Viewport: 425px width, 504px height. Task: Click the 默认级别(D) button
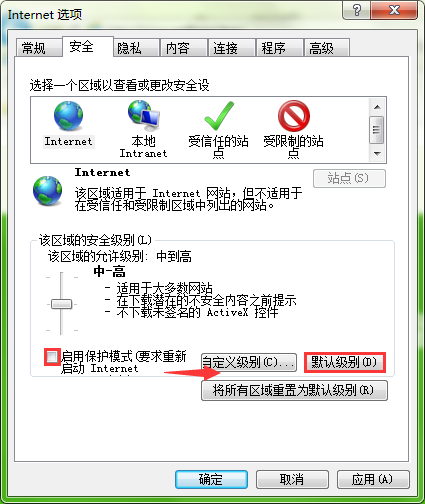tap(345, 362)
